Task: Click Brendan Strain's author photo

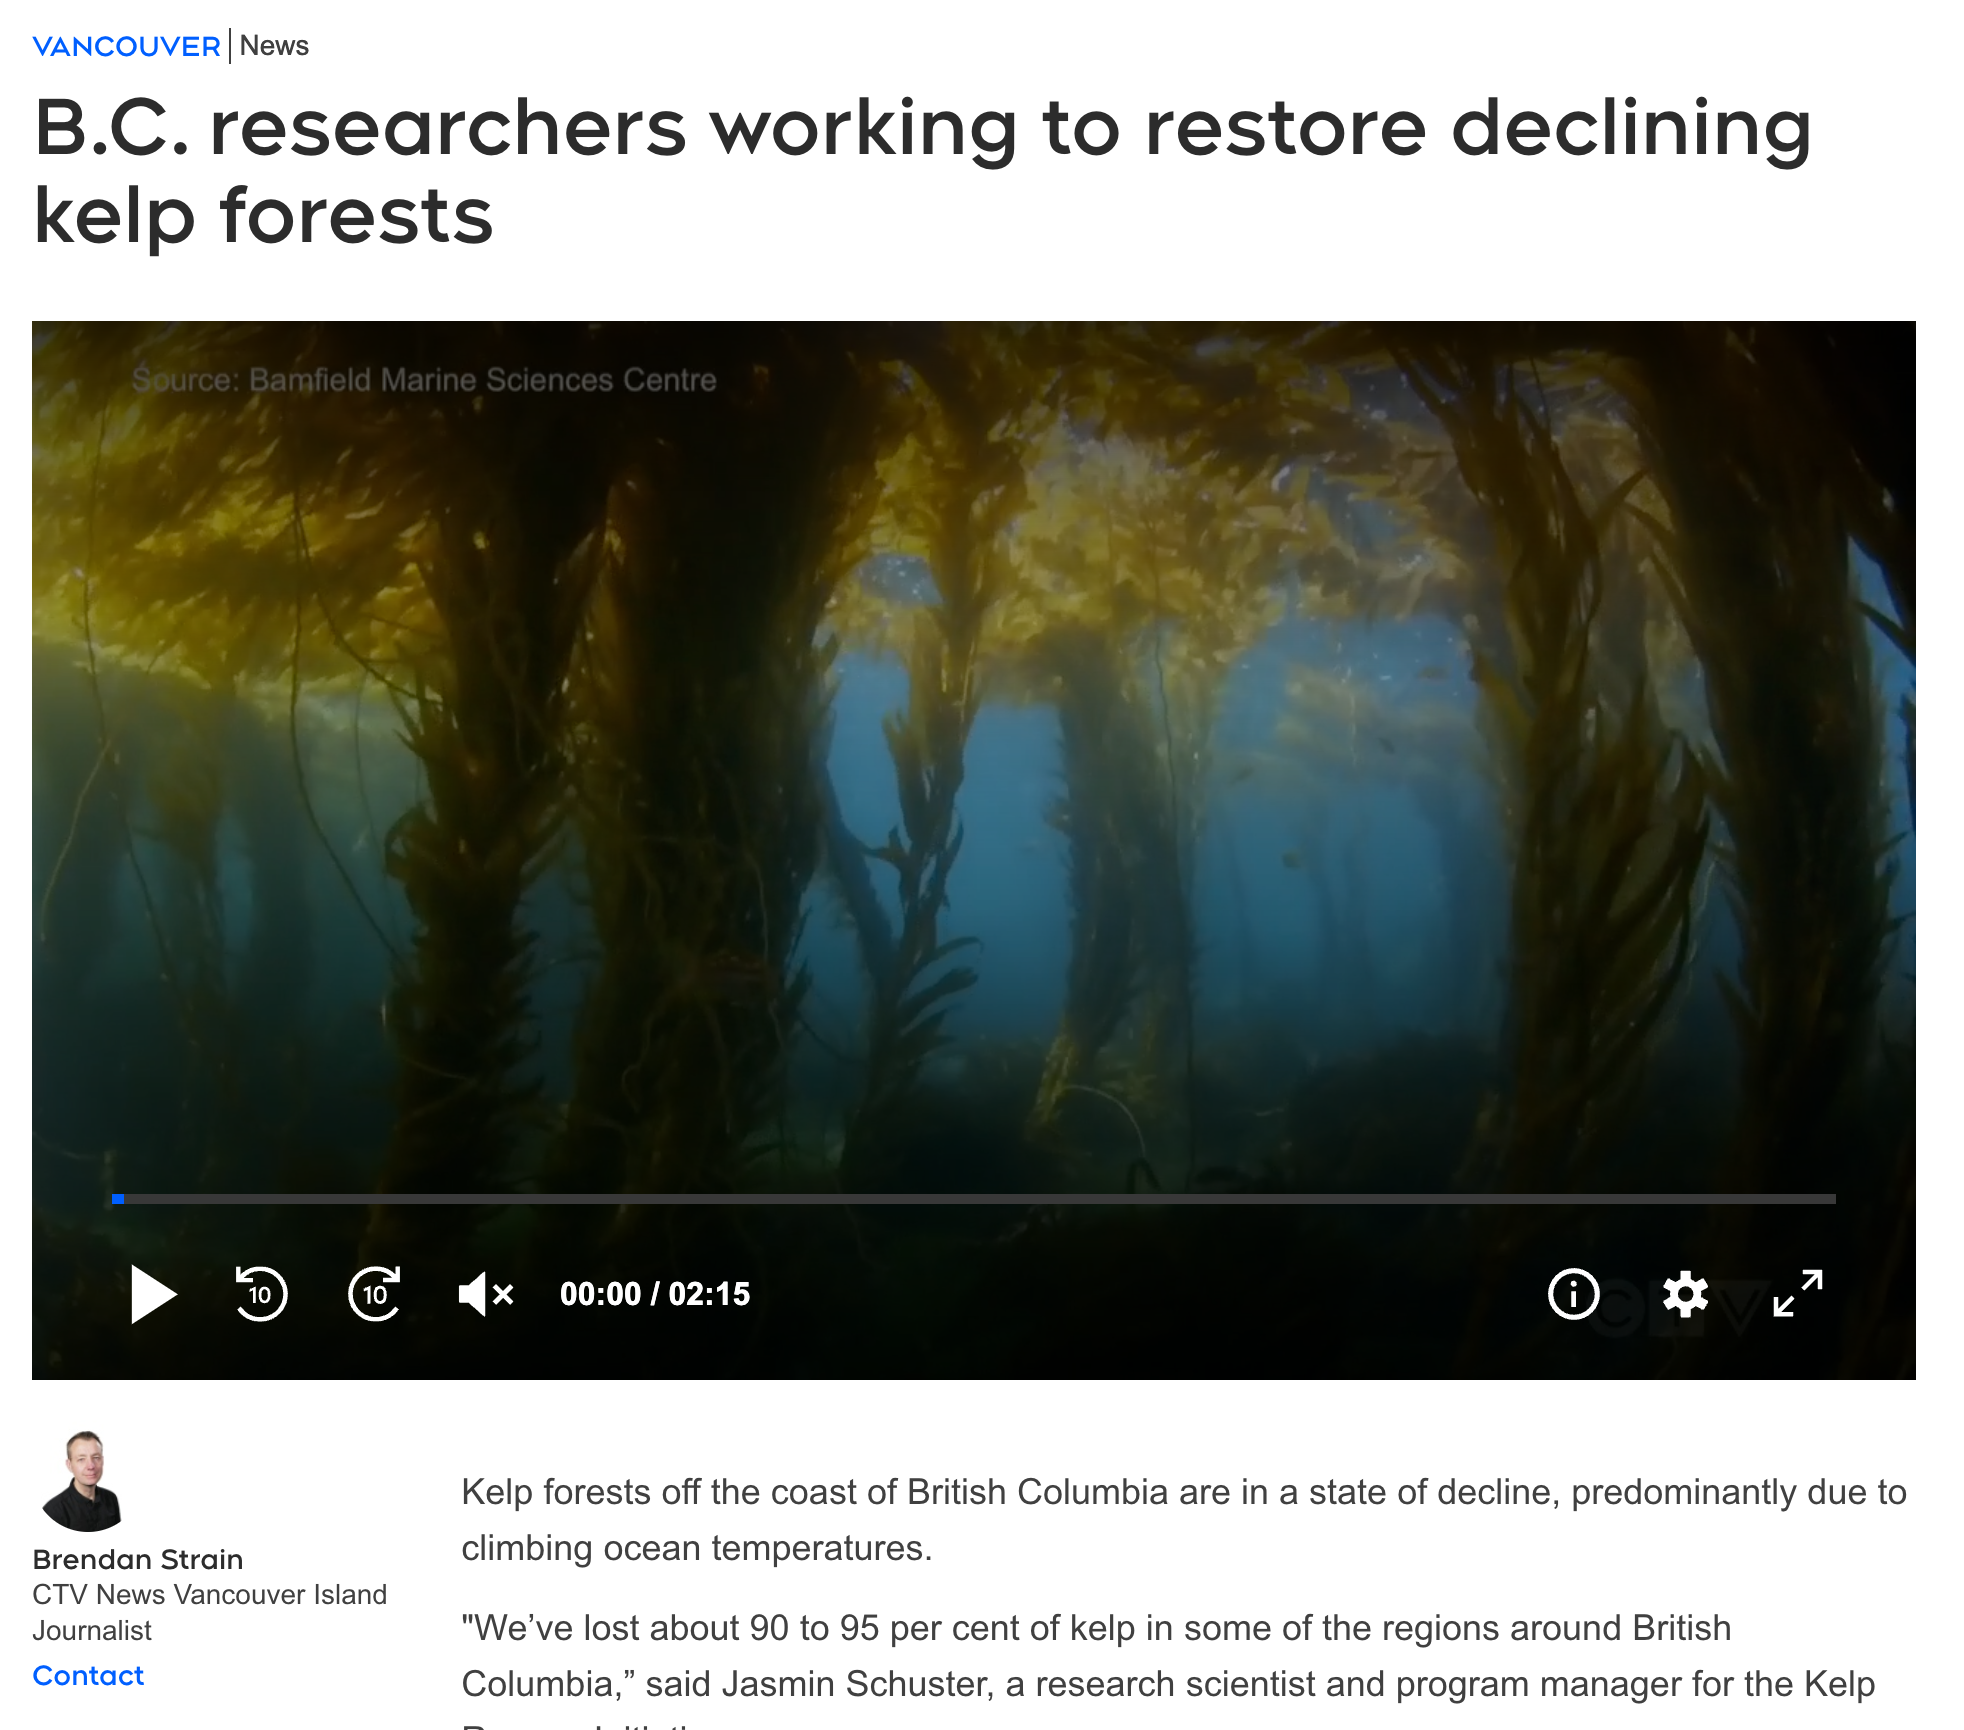Action: [84, 1481]
